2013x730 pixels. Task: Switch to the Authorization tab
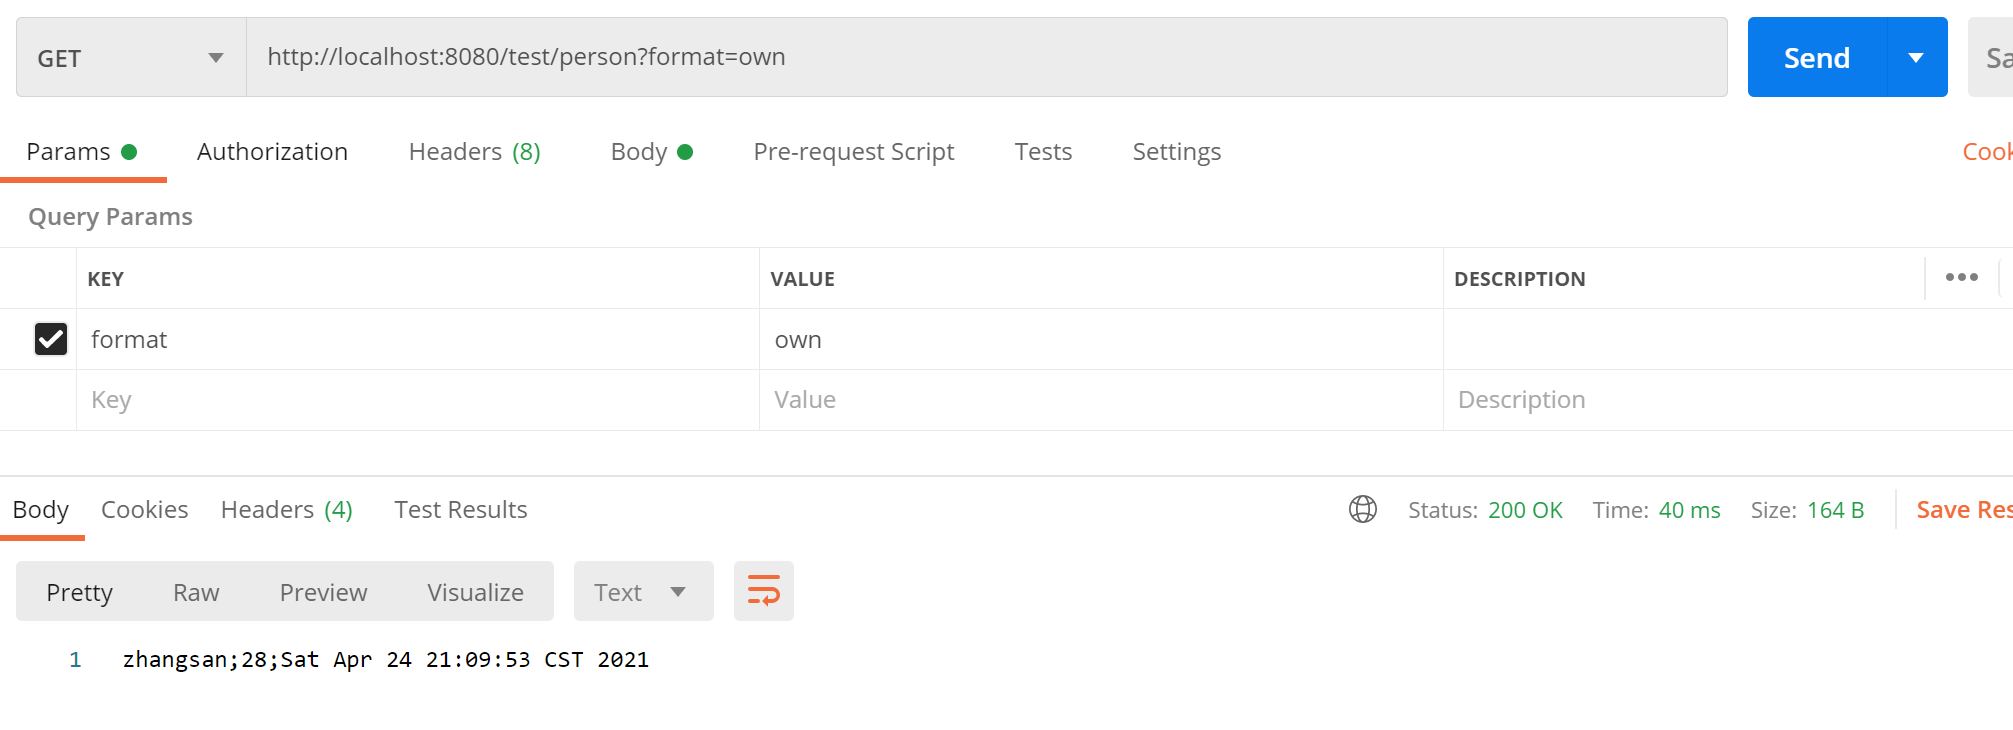(272, 152)
